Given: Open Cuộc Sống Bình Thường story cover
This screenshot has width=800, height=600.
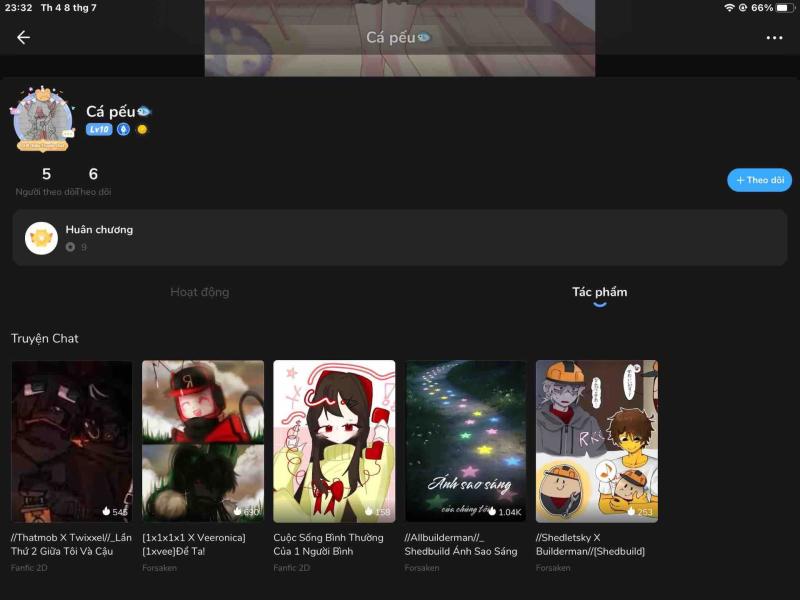Looking at the screenshot, I should pos(334,441).
